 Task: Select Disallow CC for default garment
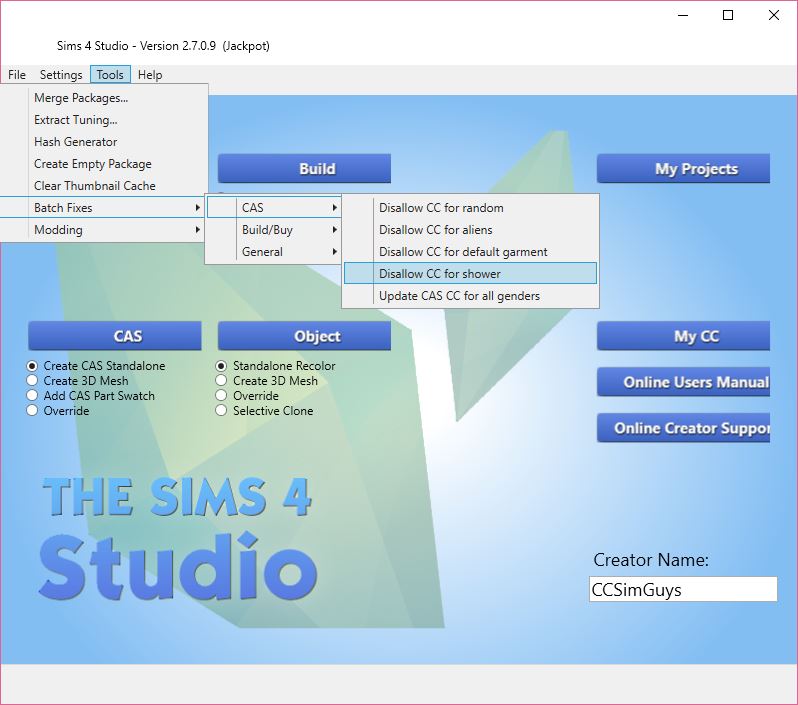[x=470, y=251]
